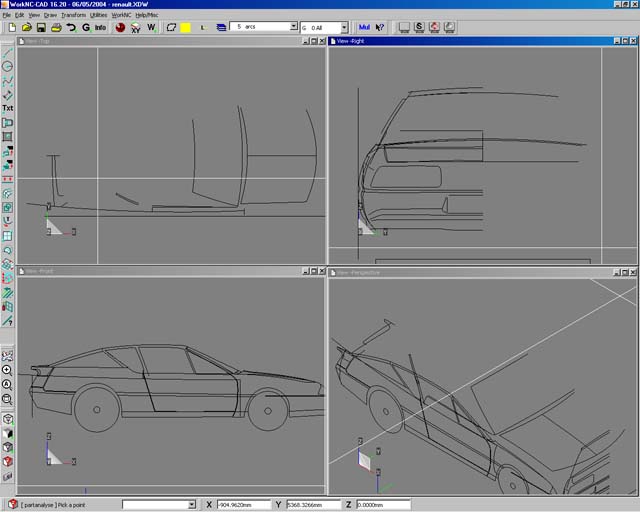640x512 pixels.
Task: Open the Transform menu
Action: tap(73, 15)
